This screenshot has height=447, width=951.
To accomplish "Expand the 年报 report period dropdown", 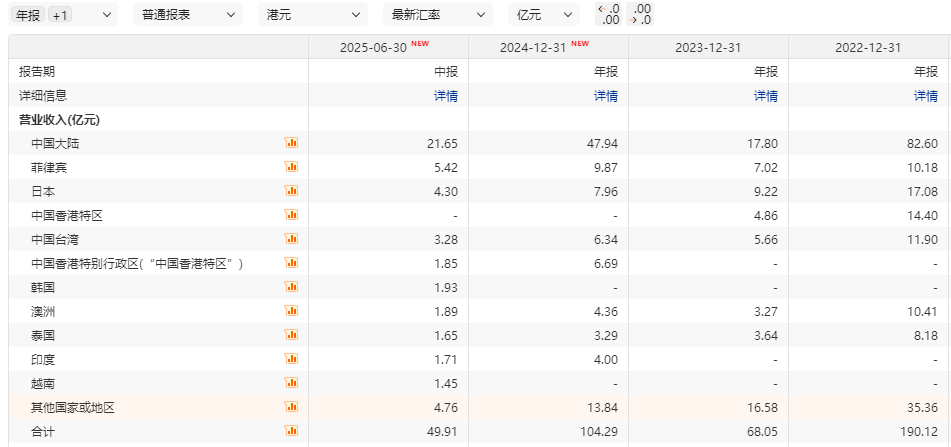I will tap(63, 15).
